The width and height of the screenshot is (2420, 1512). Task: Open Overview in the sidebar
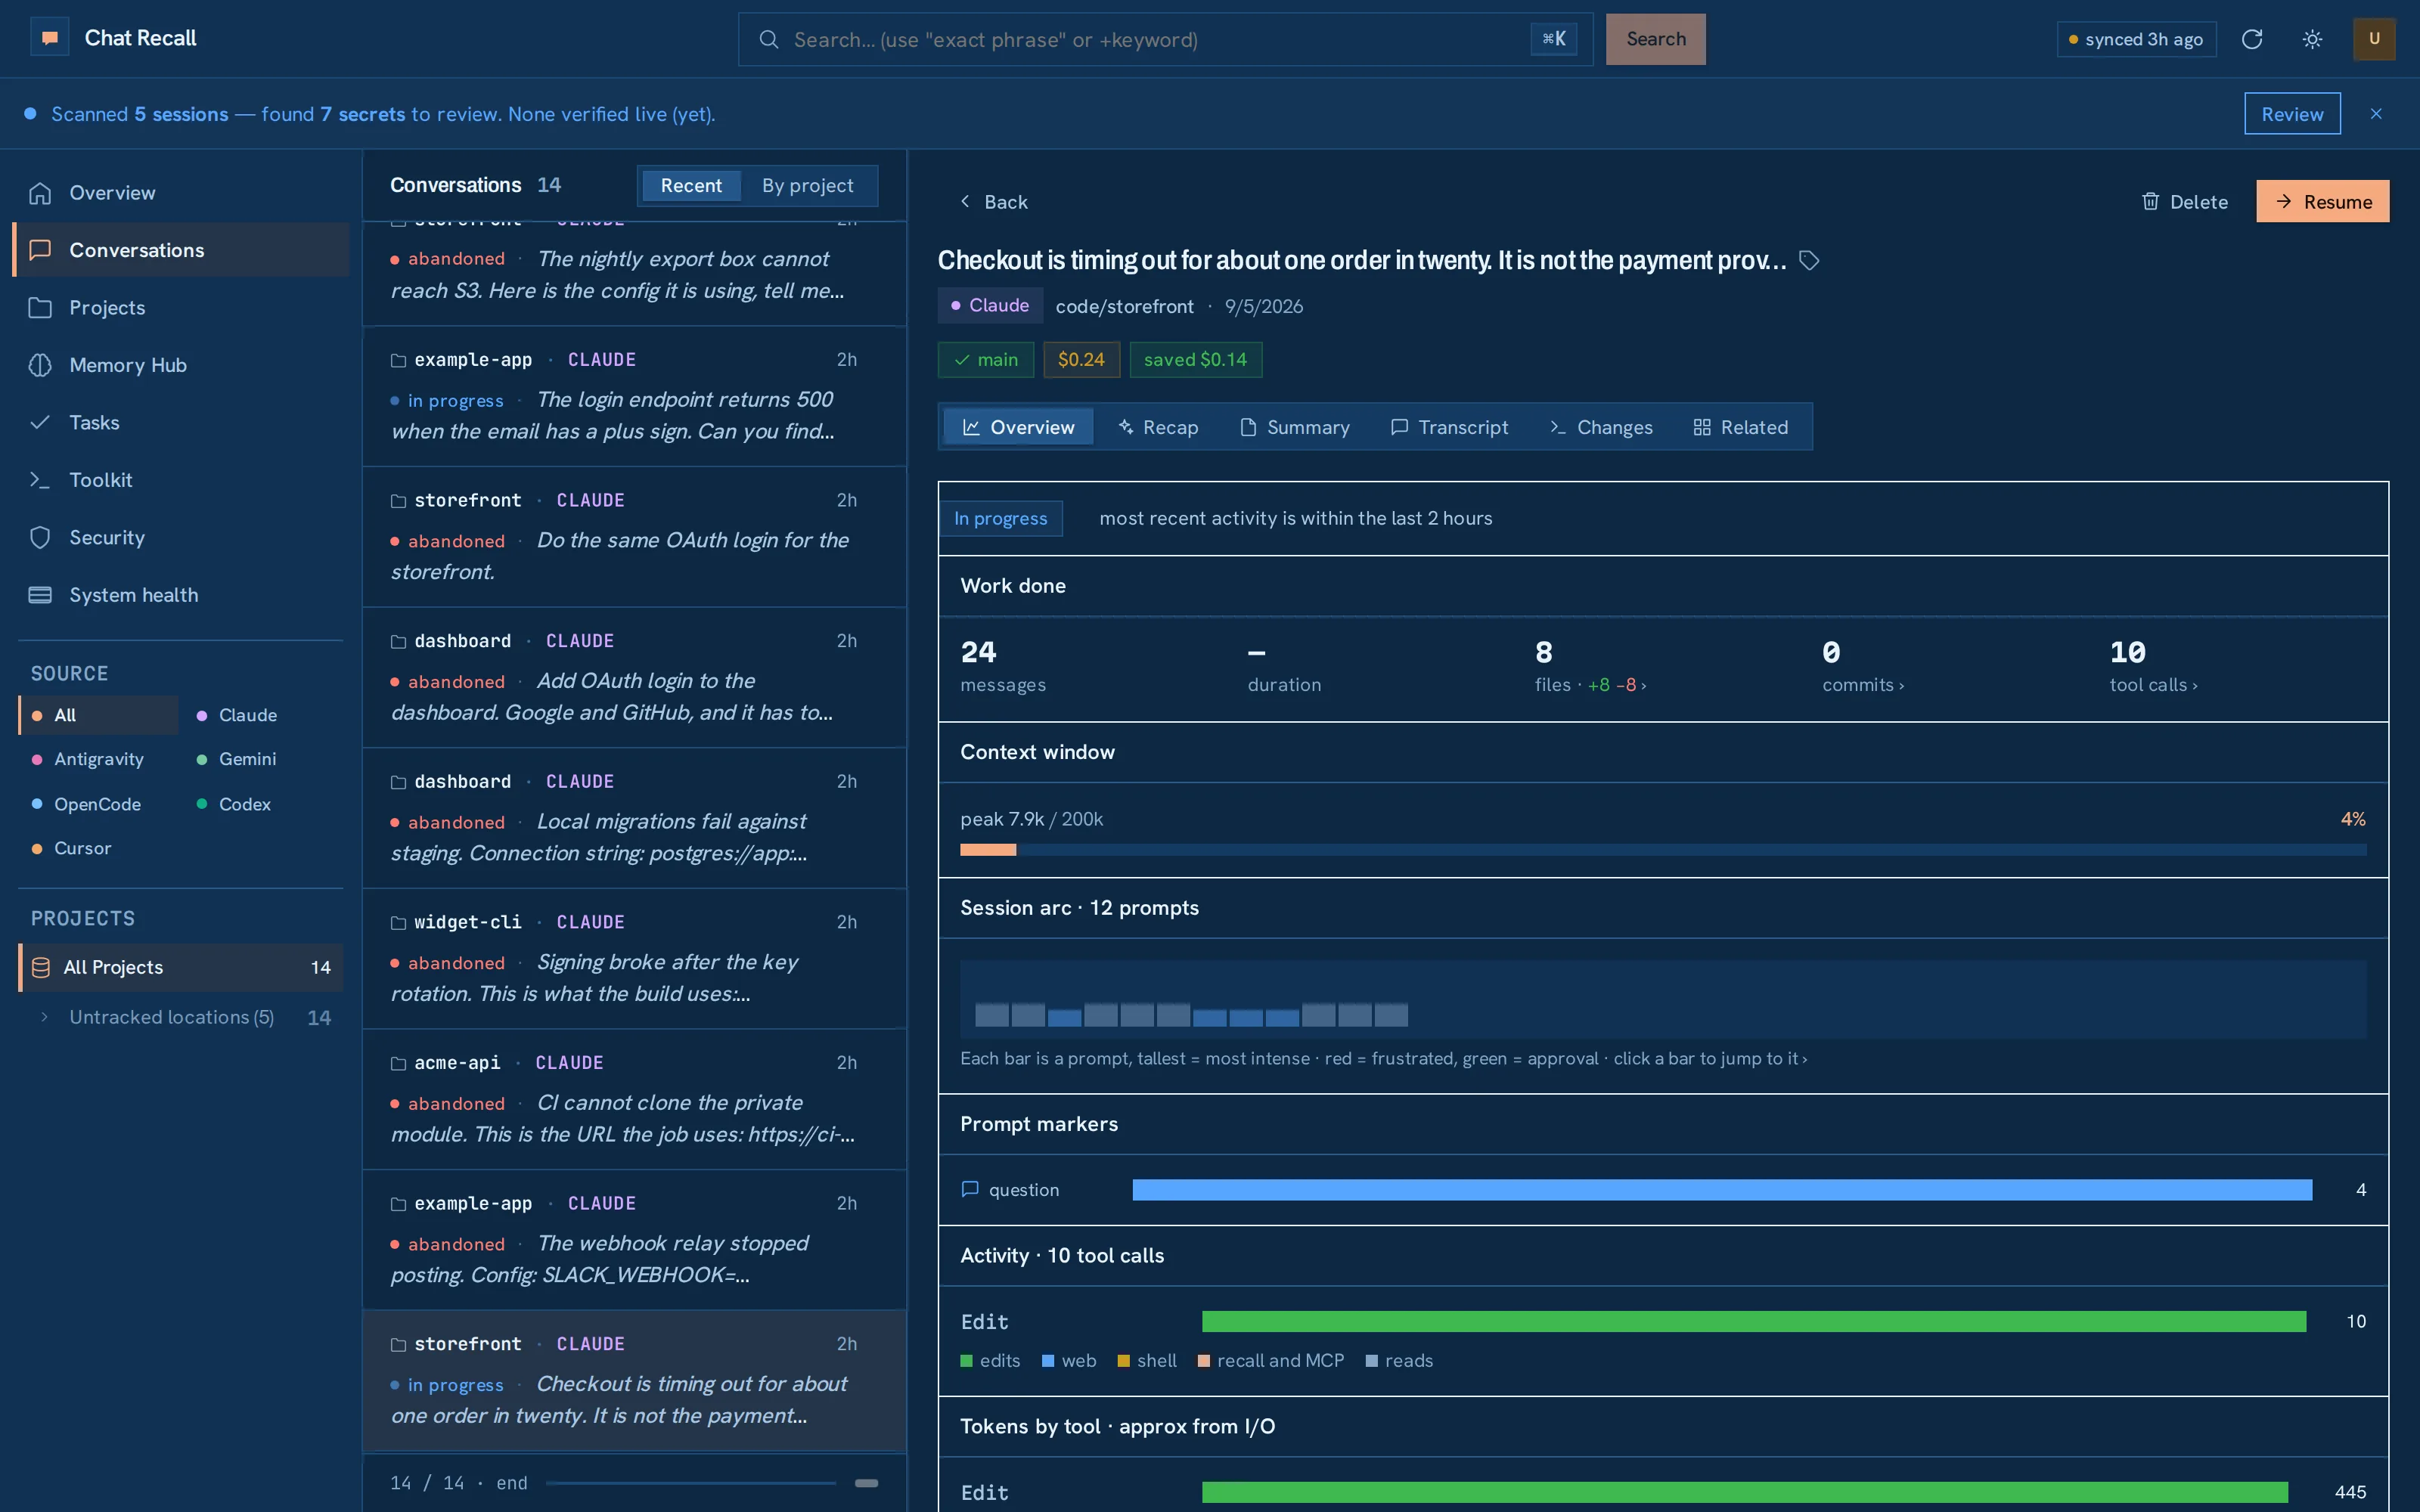click(182, 193)
